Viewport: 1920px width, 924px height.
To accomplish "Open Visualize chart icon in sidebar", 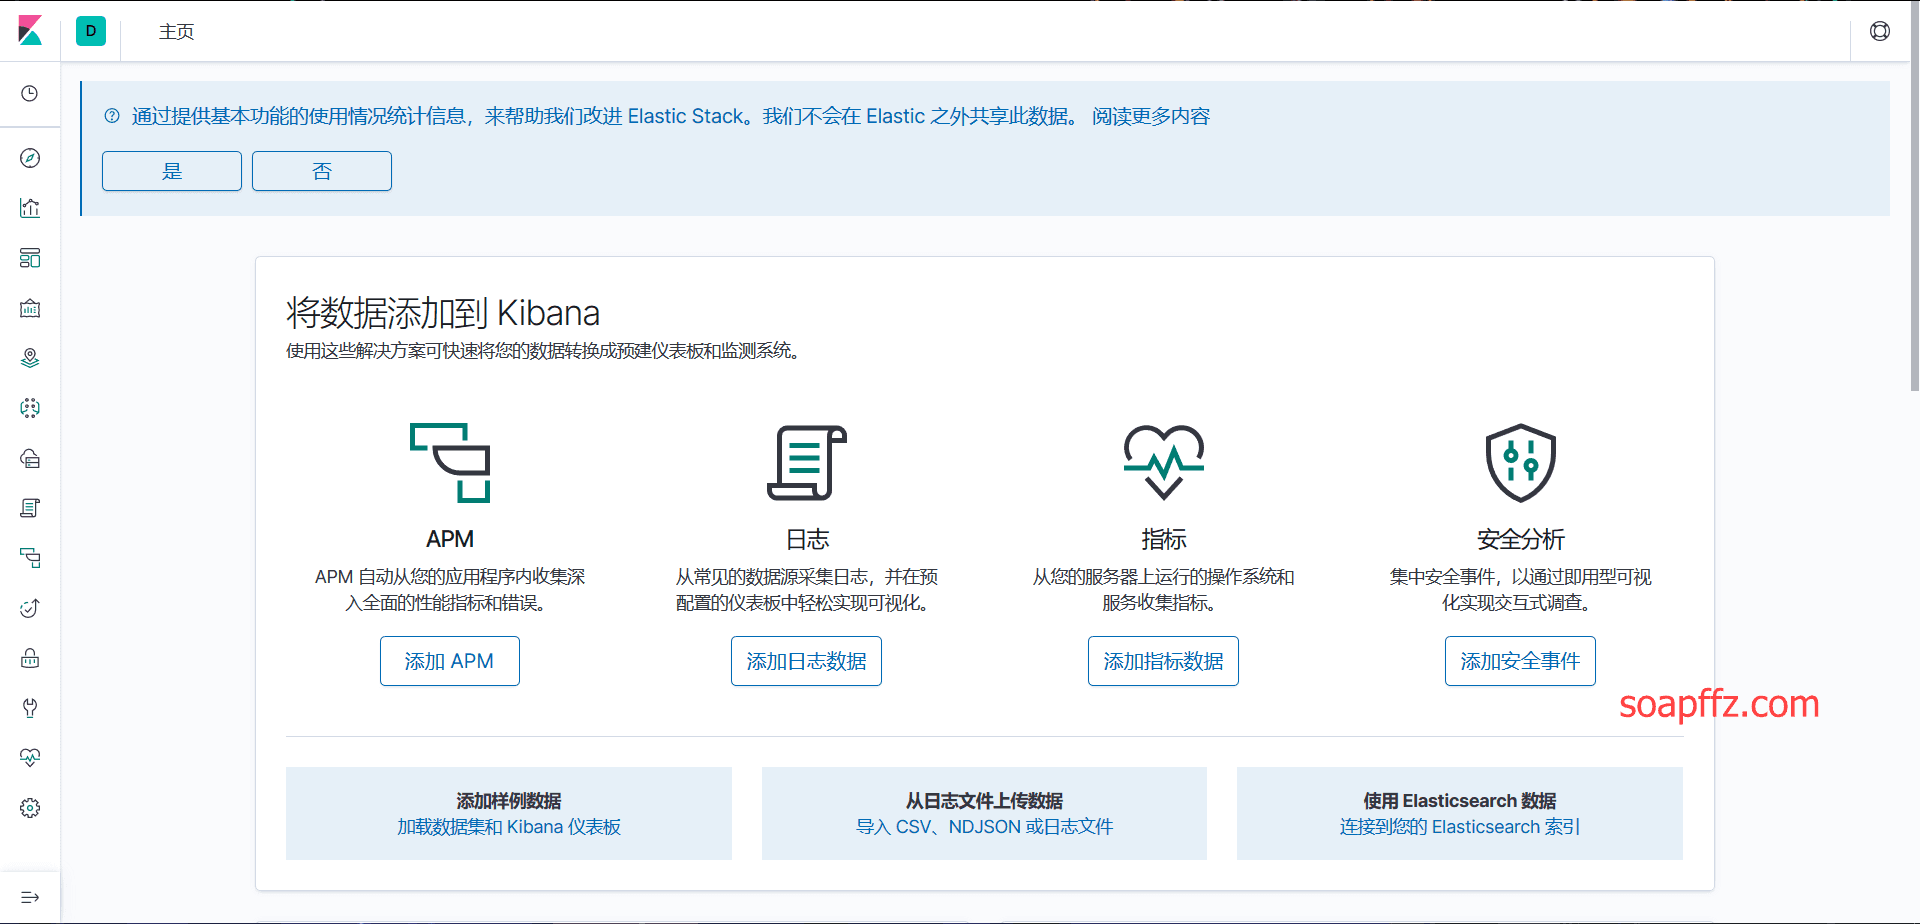I will 30,208.
